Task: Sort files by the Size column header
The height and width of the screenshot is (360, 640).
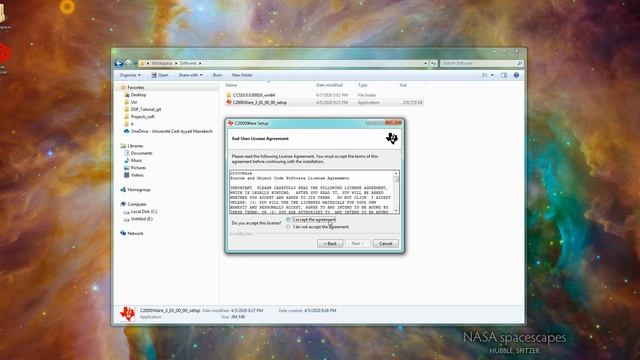Action: click(x=403, y=85)
